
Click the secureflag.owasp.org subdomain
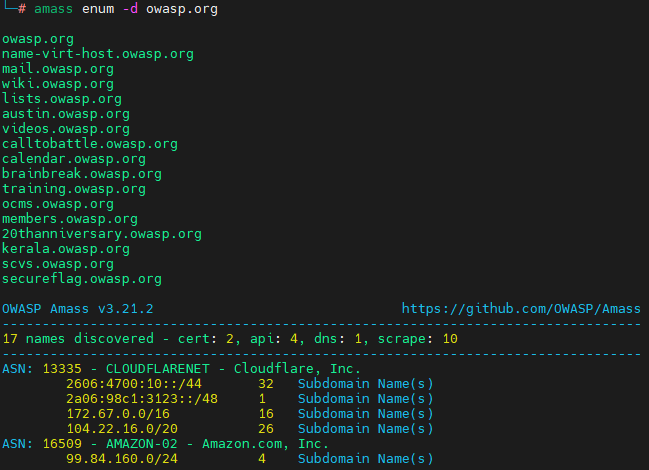81,279
